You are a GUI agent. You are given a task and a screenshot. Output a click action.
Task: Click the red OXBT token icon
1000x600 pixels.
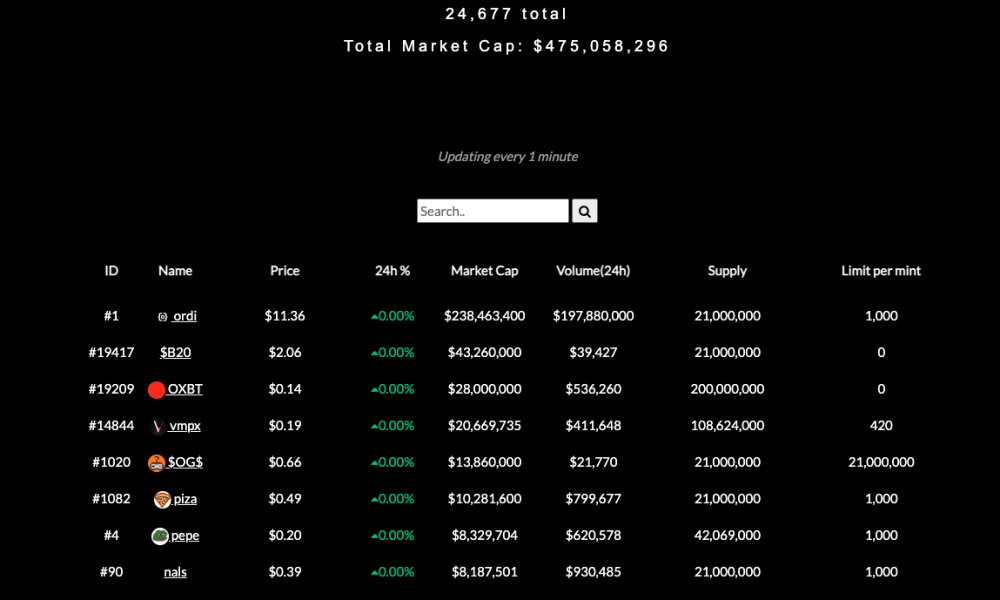coord(156,390)
